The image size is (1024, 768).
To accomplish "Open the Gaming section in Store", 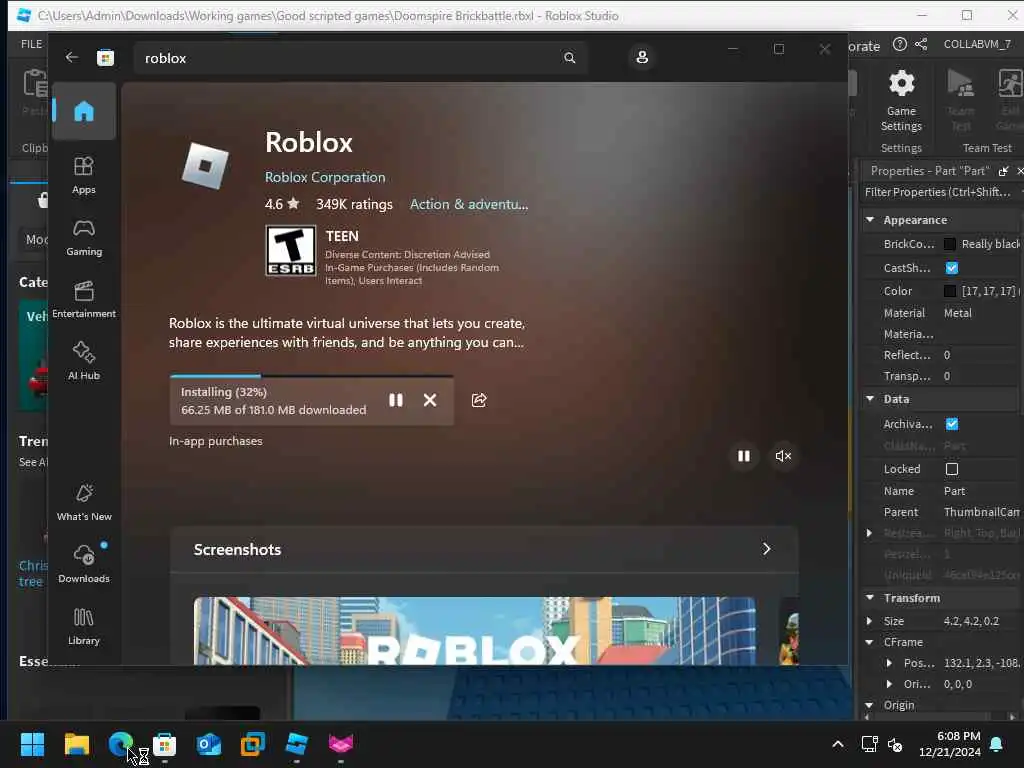I will coord(84,238).
